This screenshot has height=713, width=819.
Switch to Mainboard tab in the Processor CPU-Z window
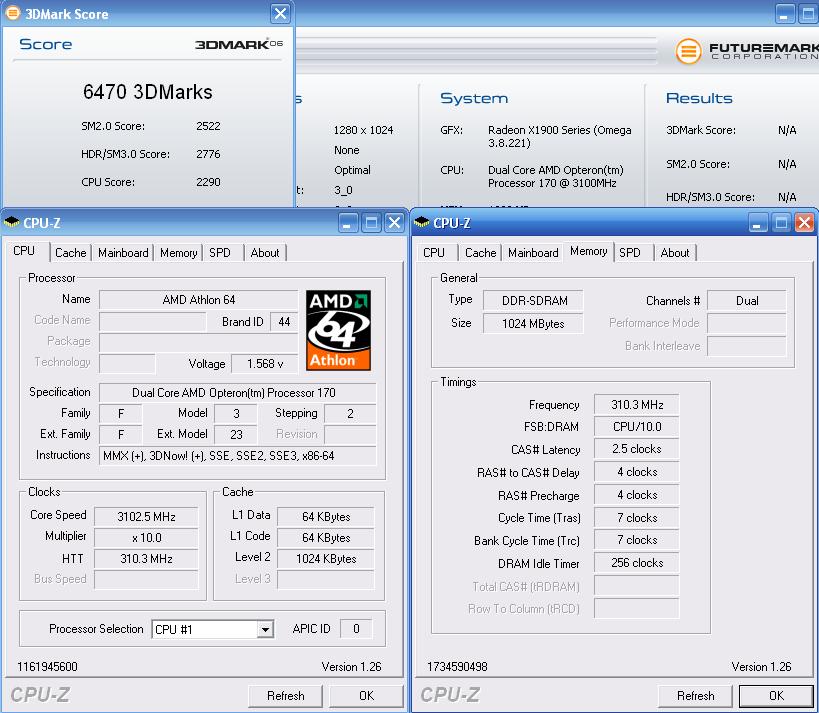[x=123, y=253]
